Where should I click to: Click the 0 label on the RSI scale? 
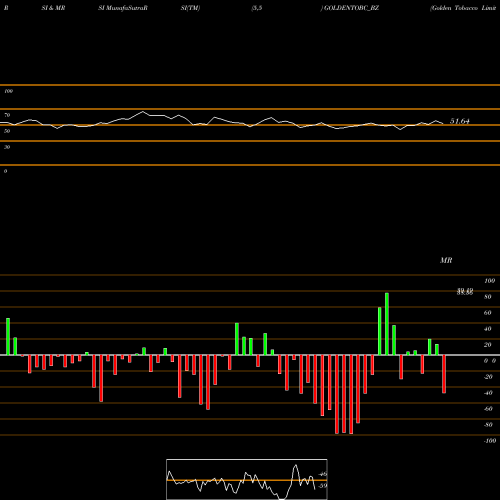pos(5,171)
